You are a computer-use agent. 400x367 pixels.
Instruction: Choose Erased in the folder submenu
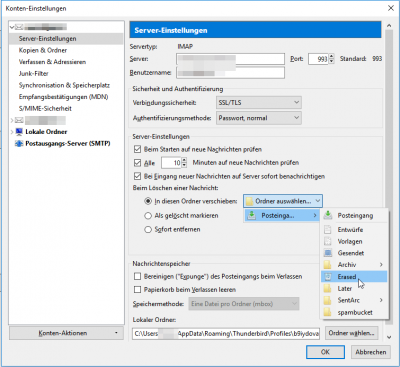(x=354, y=277)
